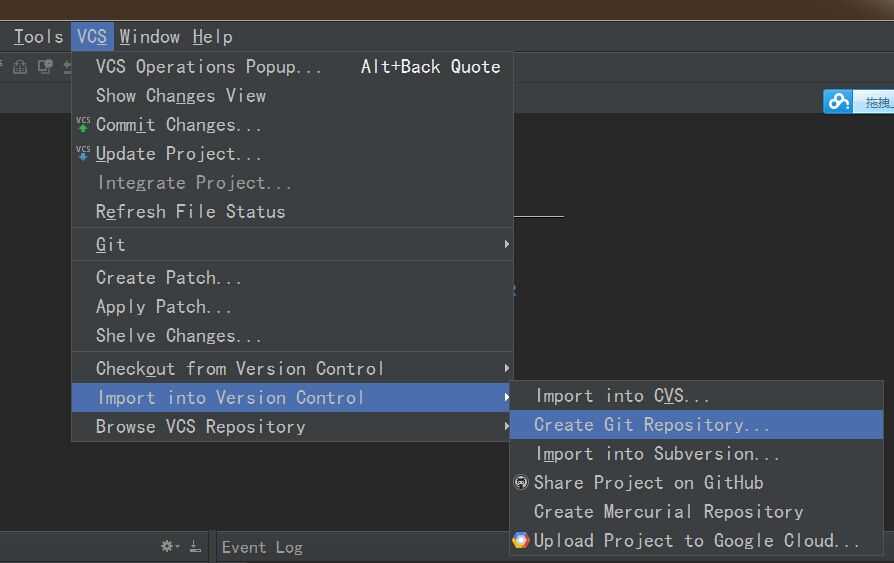894x563 pixels.
Task: Open the Help menu
Action: tap(212, 37)
